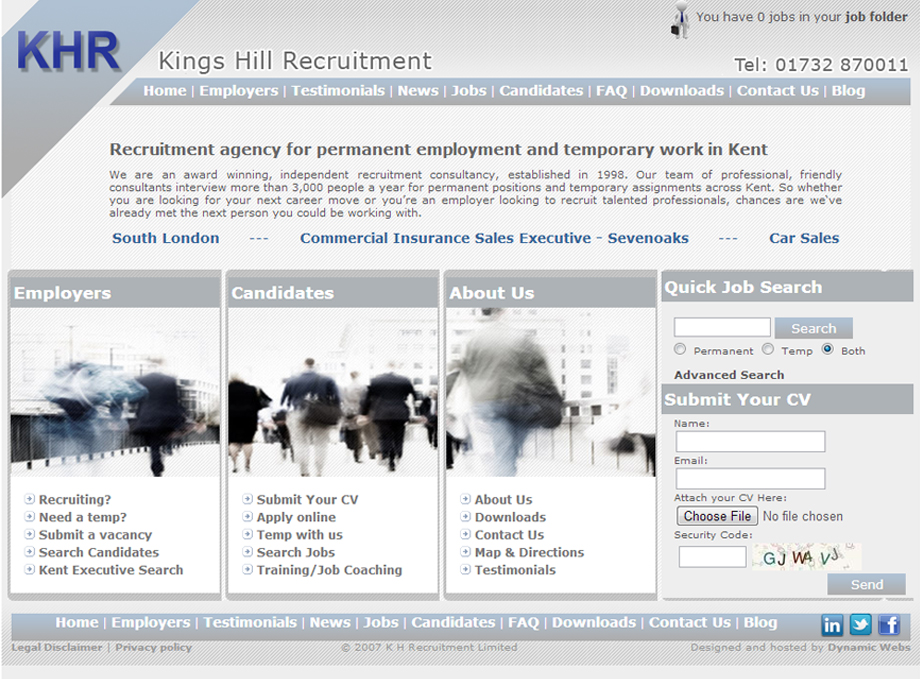Viewport: 920px width, 679px height.
Task: Open Contact Us in top navigation bar
Action: click(x=778, y=91)
